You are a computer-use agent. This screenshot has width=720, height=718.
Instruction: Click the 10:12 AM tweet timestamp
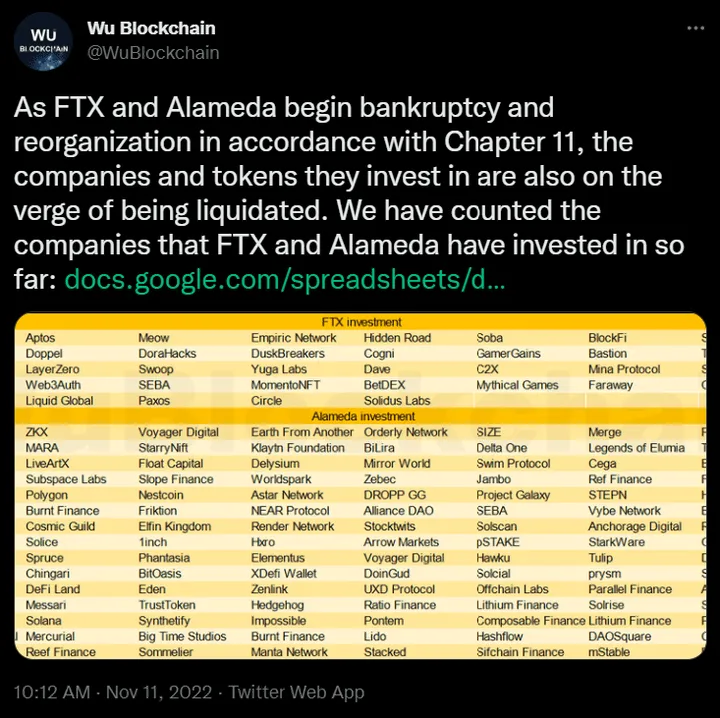tap(51, 692)
